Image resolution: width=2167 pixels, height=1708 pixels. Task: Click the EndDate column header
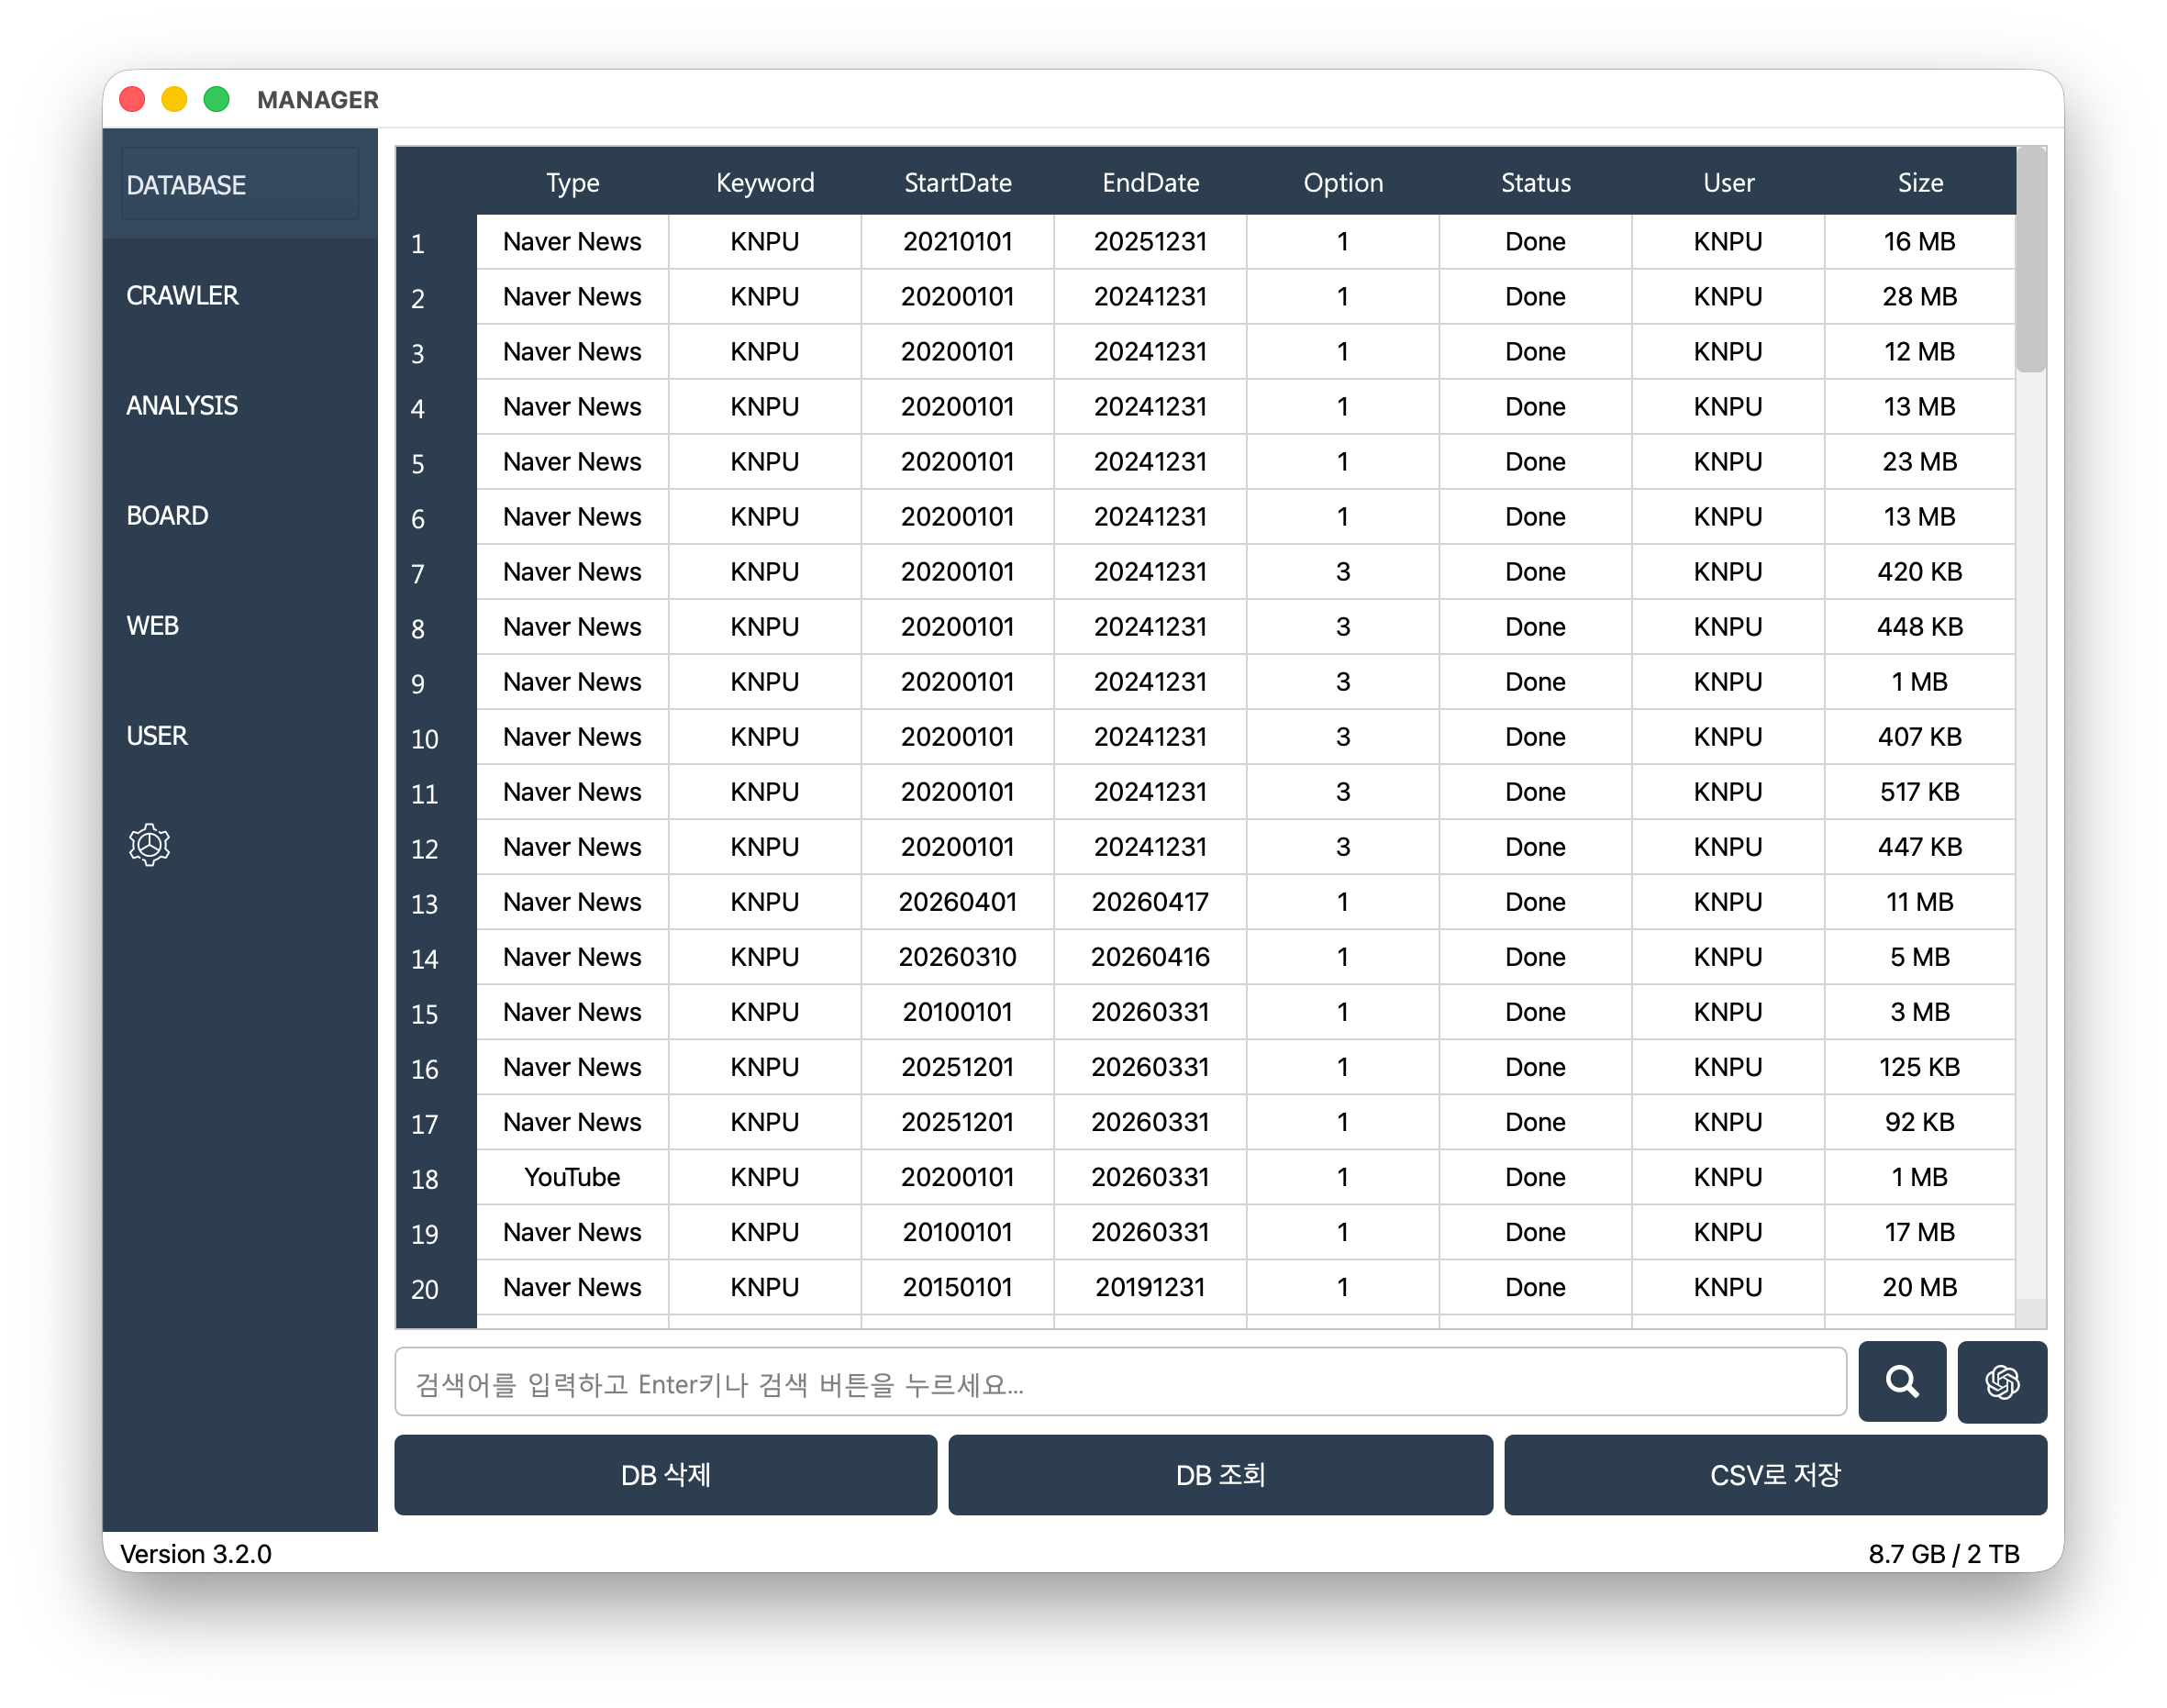[x=1150, y=182]
